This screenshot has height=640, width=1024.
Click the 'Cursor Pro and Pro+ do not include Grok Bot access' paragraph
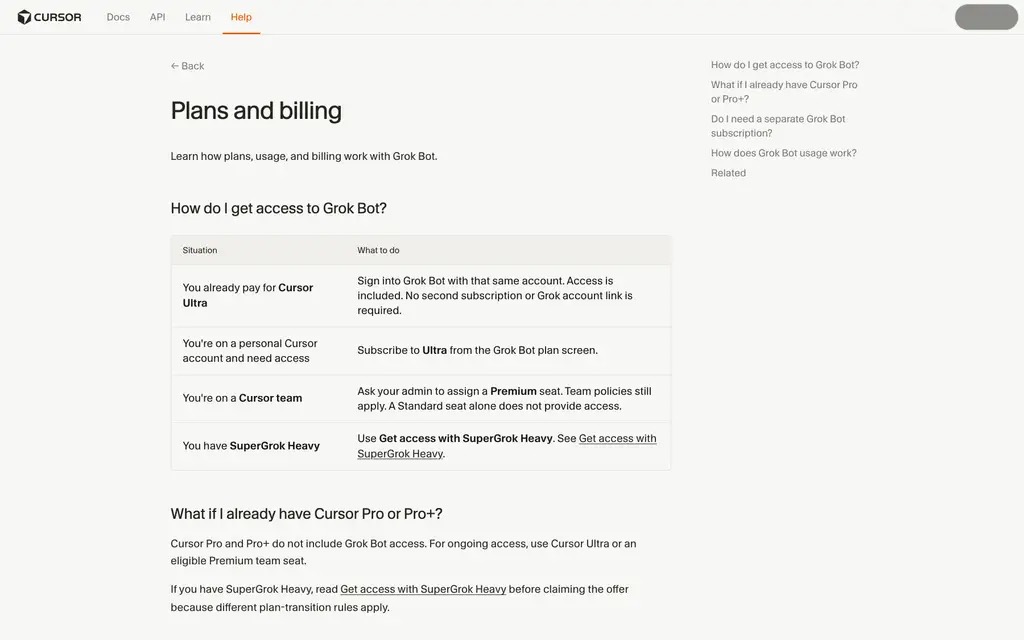[x=404, y=552]
